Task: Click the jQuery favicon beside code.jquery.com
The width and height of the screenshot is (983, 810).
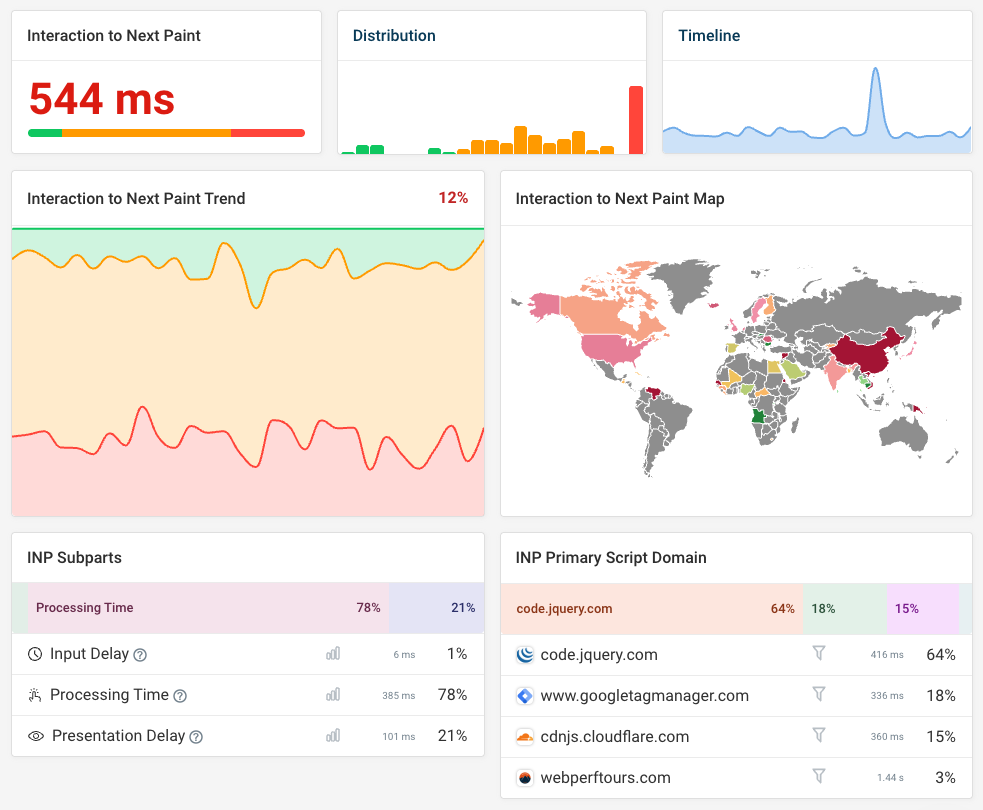Action: point(524,654)
